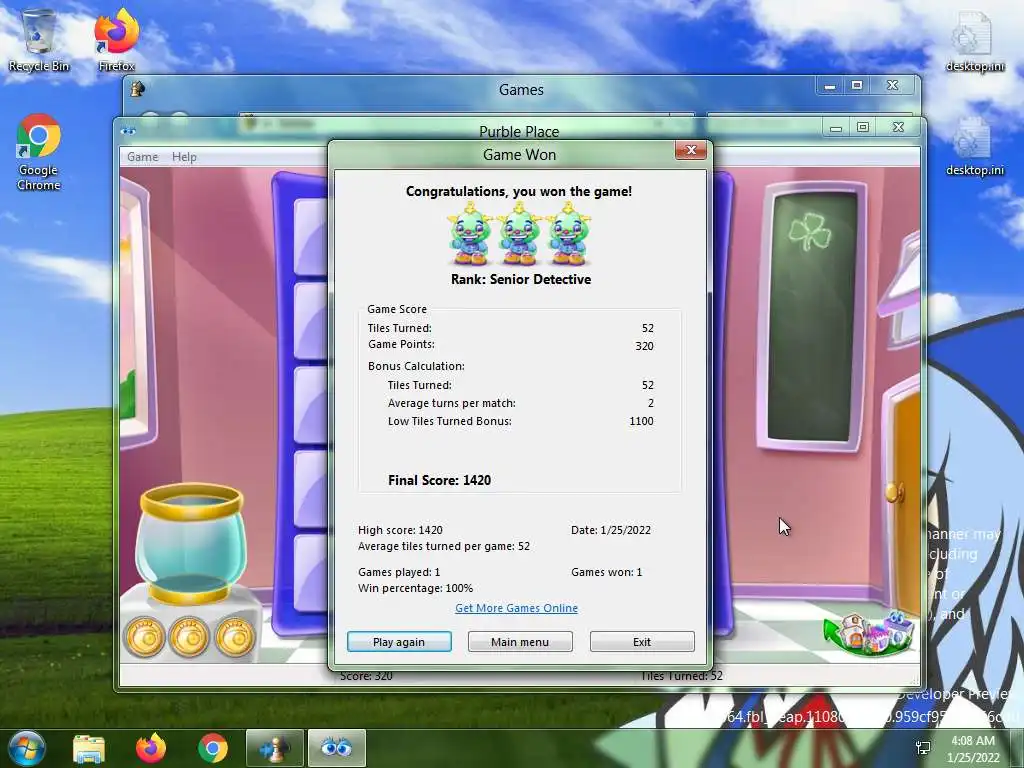Click the Games won: 1 text
The image size is (1024, 768).
click(607, 572)
